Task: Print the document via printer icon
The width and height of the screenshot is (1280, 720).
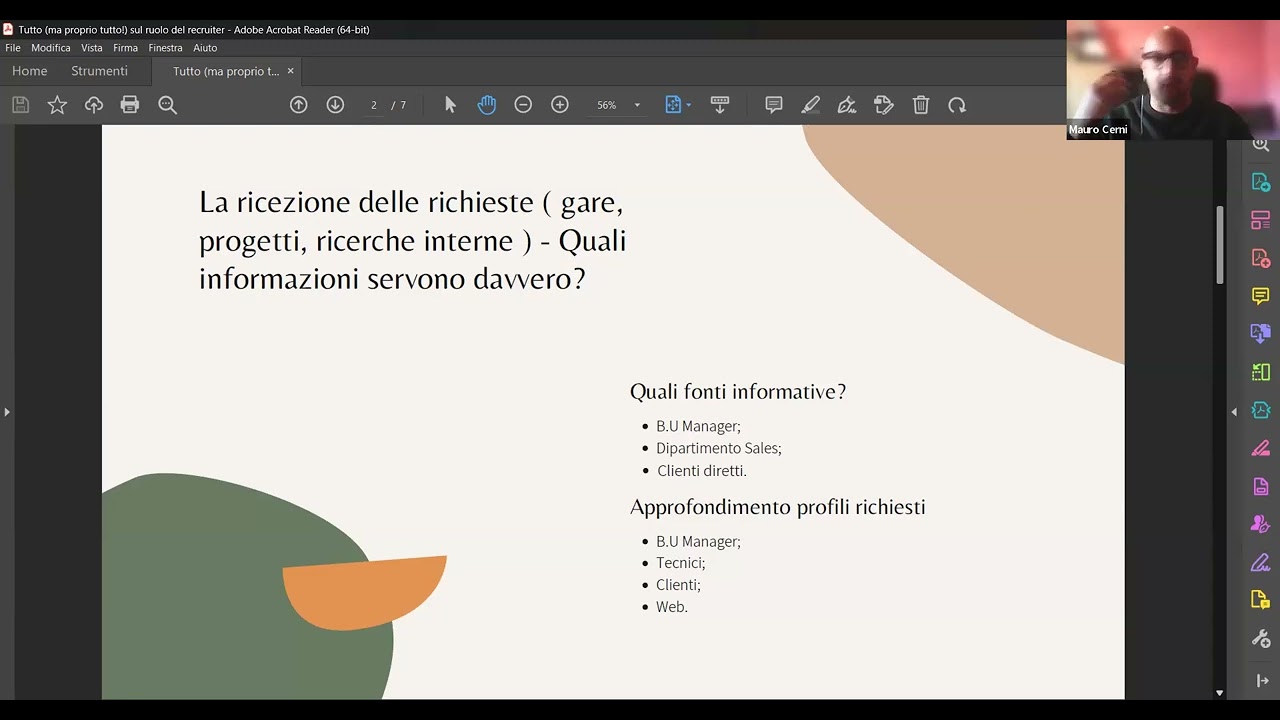Action: [x=130, y=105]
